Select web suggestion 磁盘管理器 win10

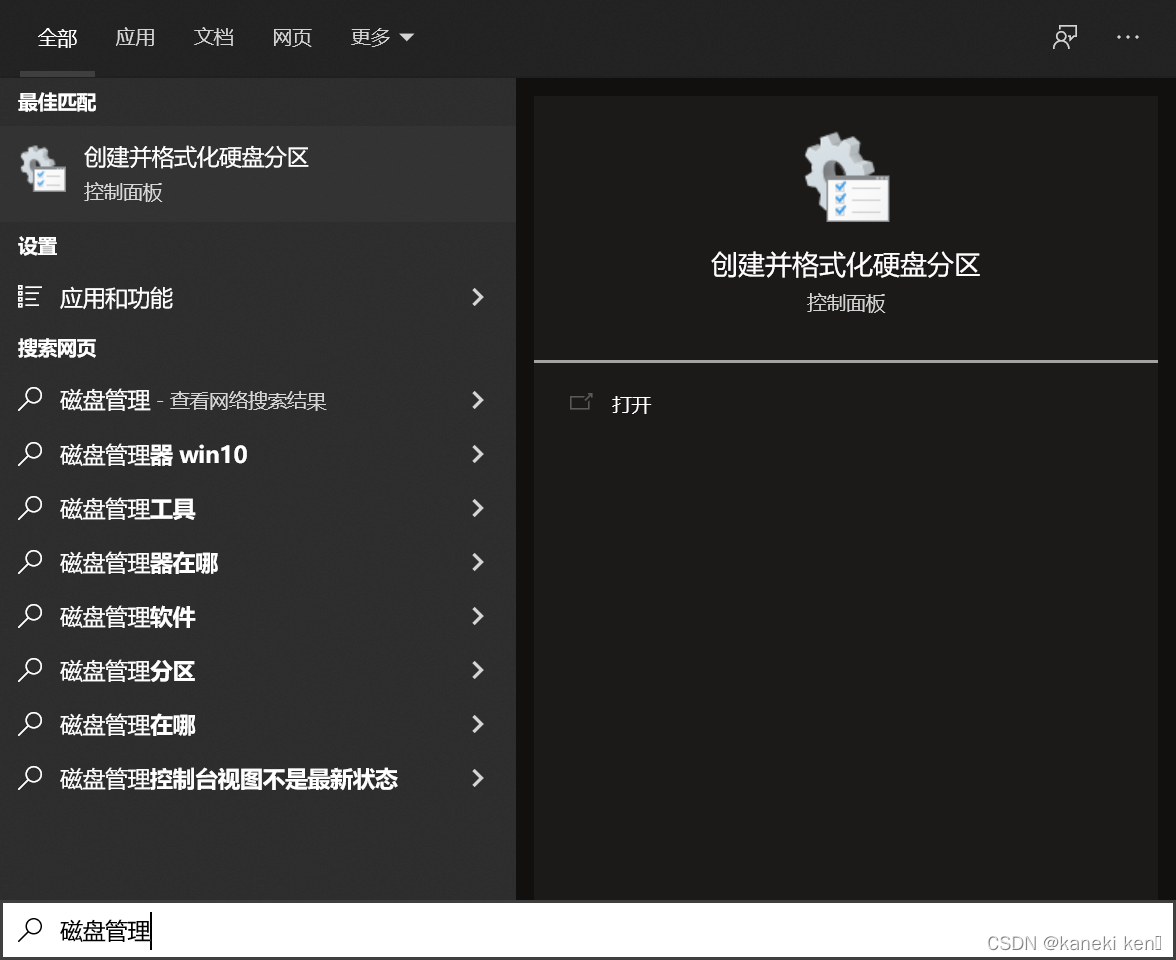258,454
